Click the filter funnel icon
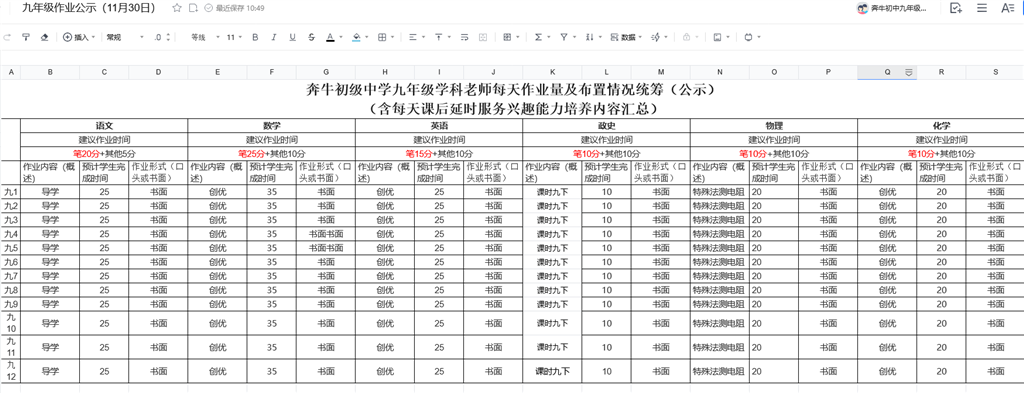1024x393 pixels. 564,37
